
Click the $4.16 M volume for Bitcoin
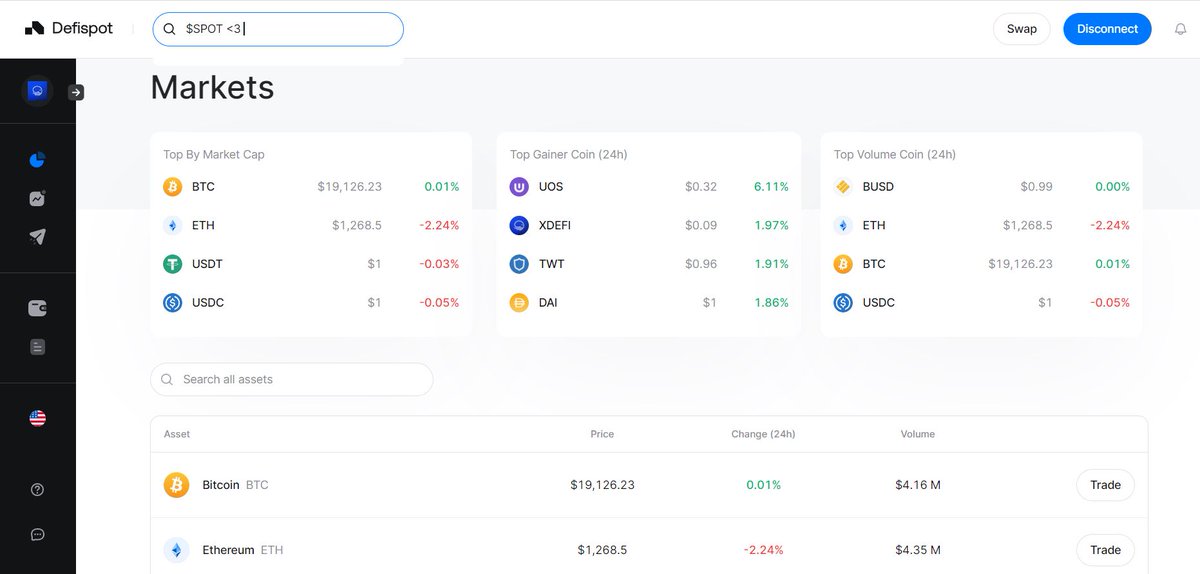(x=918, y=485)
